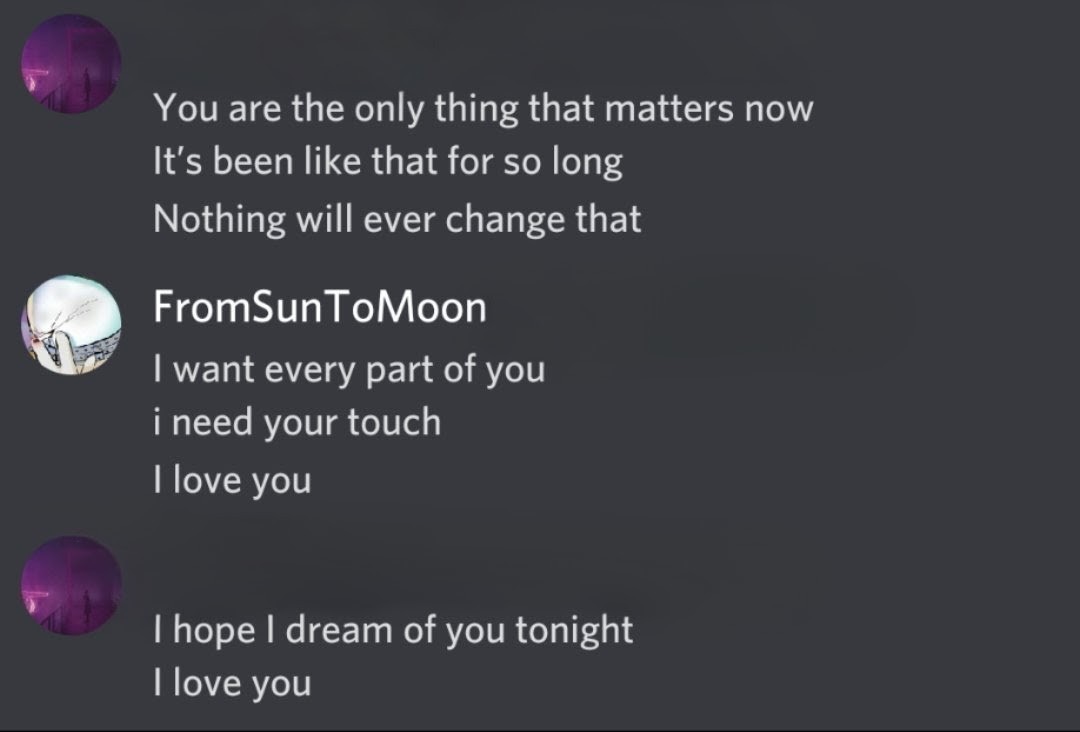Select the message 'Nothing will ever change that'
This screenshot has width=1080, height=732.
[x=397, y=220]
